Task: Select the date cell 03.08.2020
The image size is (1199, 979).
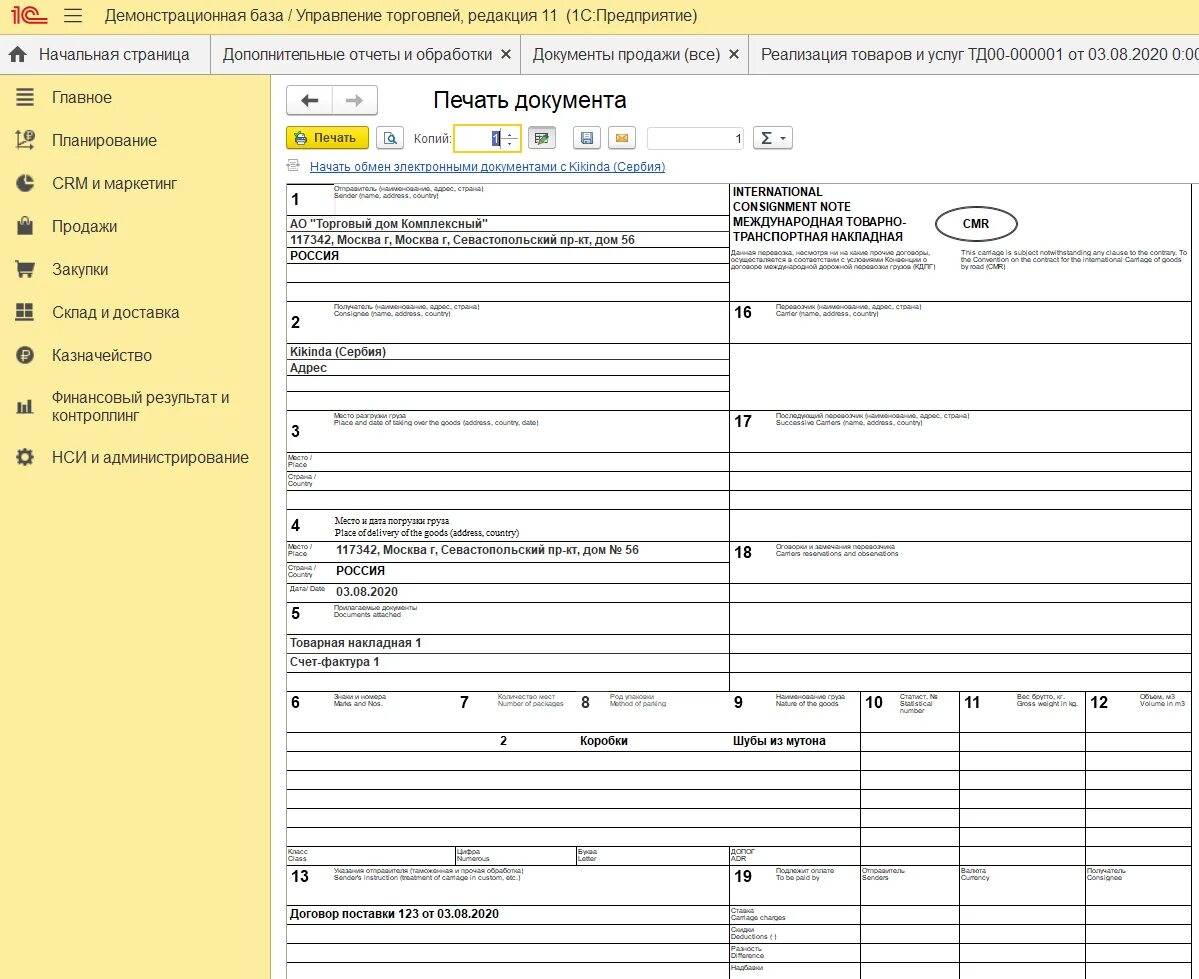Action: coord(531,591)
